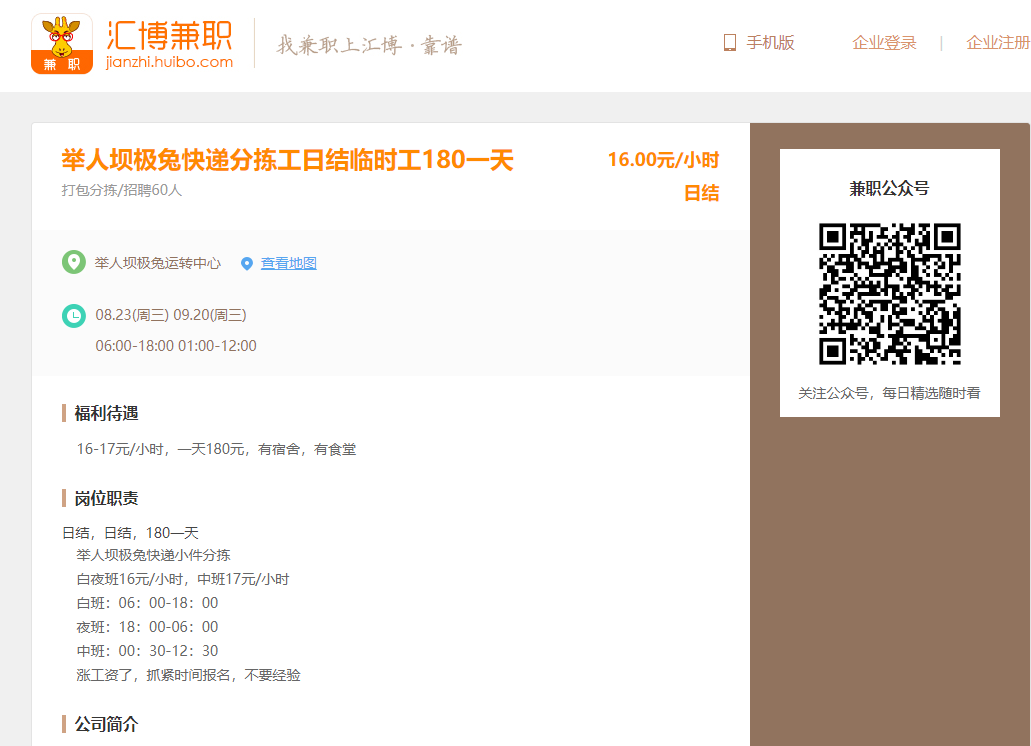Click the line 日结，日结，180一天
This screenshot has width=1031, height=746.
coord(130,532)
